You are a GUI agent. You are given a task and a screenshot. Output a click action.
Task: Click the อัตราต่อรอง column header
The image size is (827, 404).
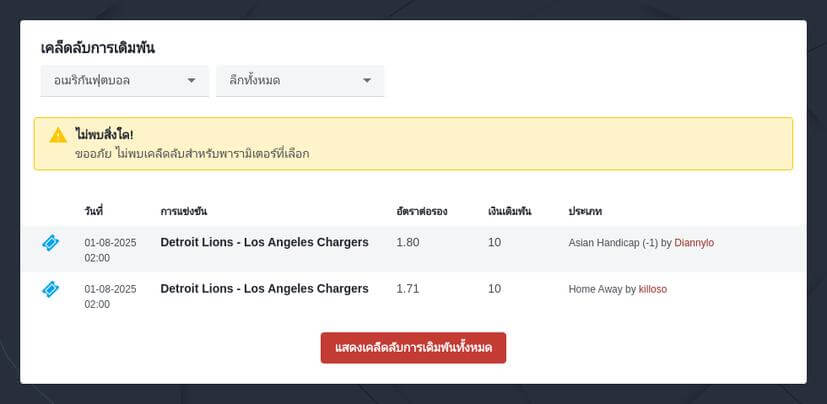(x=422, y=211)
